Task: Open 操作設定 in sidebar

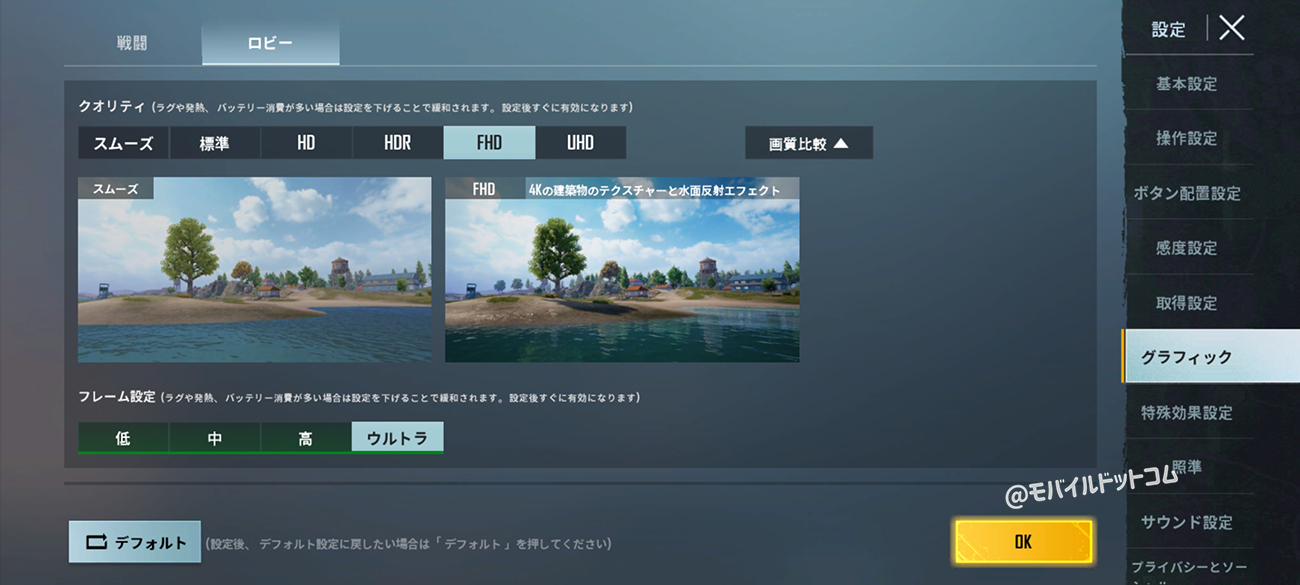Action: (x=1187, y=139)
